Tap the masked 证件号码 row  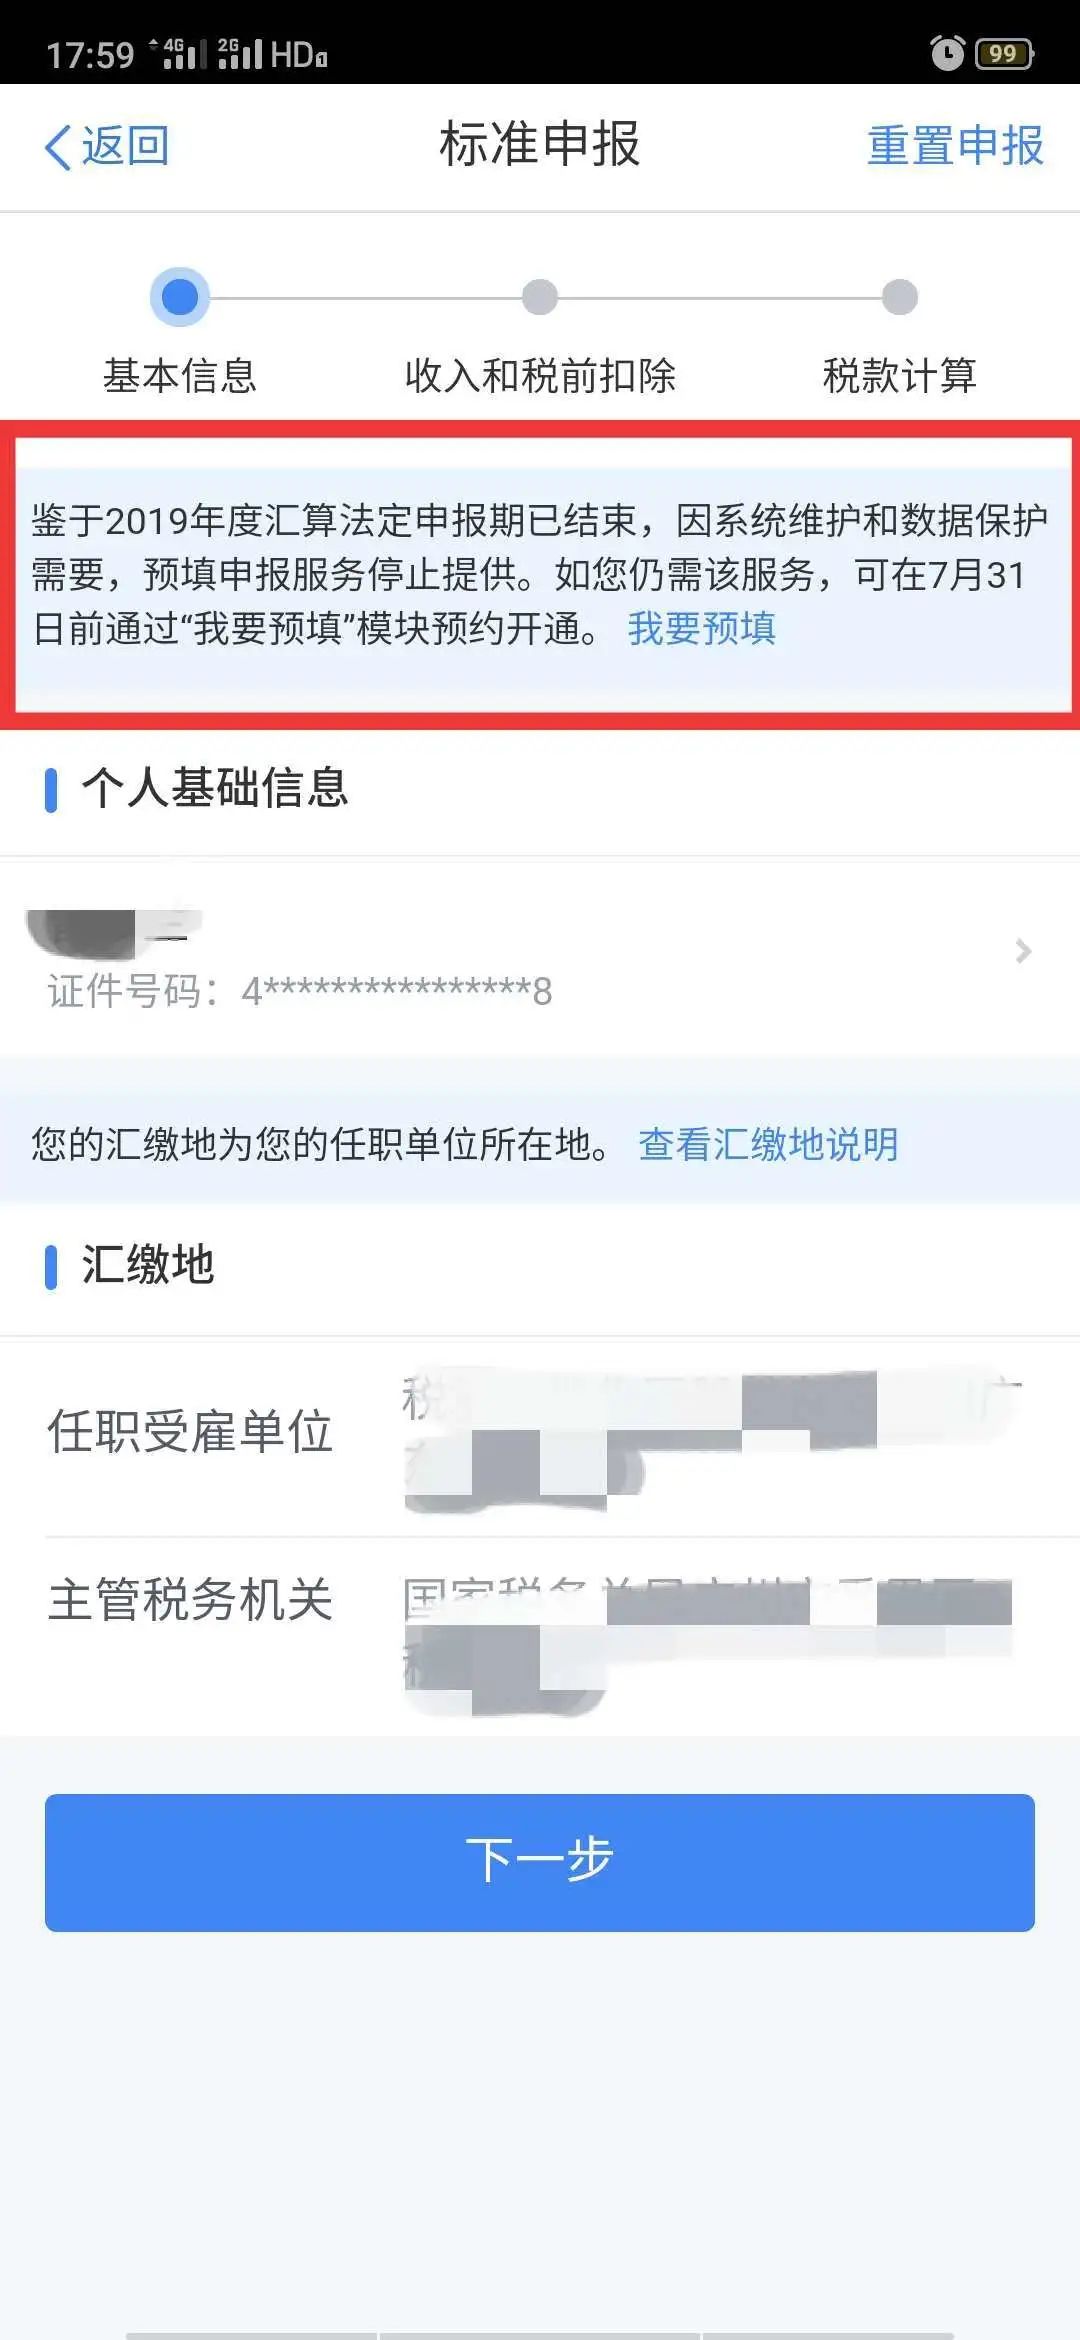[x=540, y=955]
